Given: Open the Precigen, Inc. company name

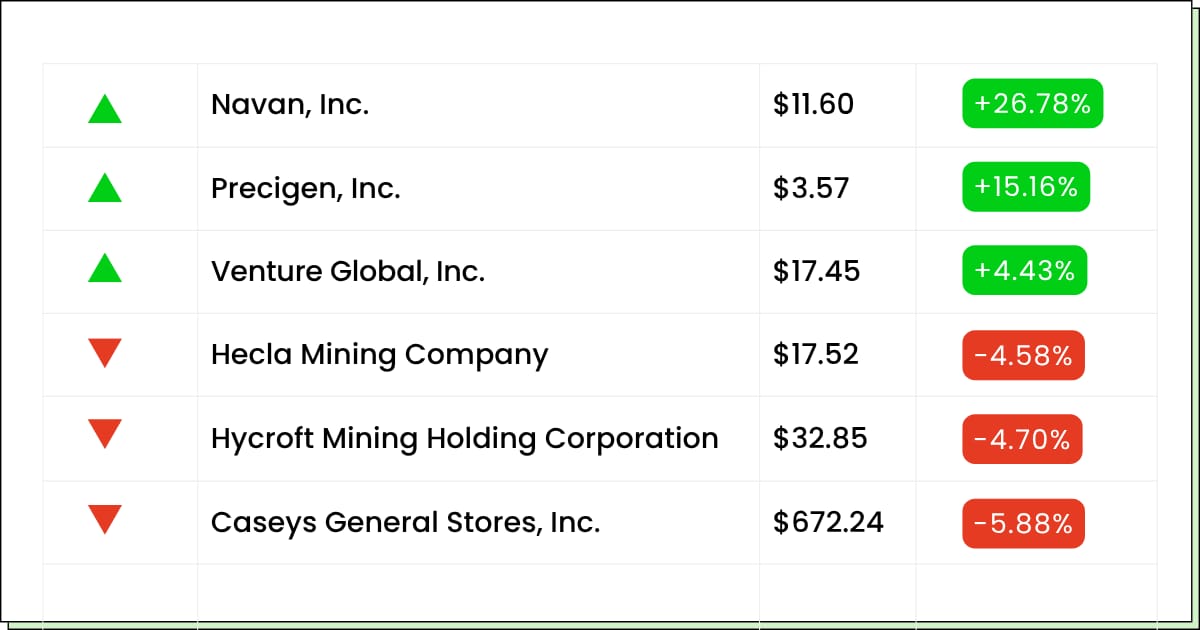Looking at the screenshot, I should pyautogui.click(x=306, y=188).
